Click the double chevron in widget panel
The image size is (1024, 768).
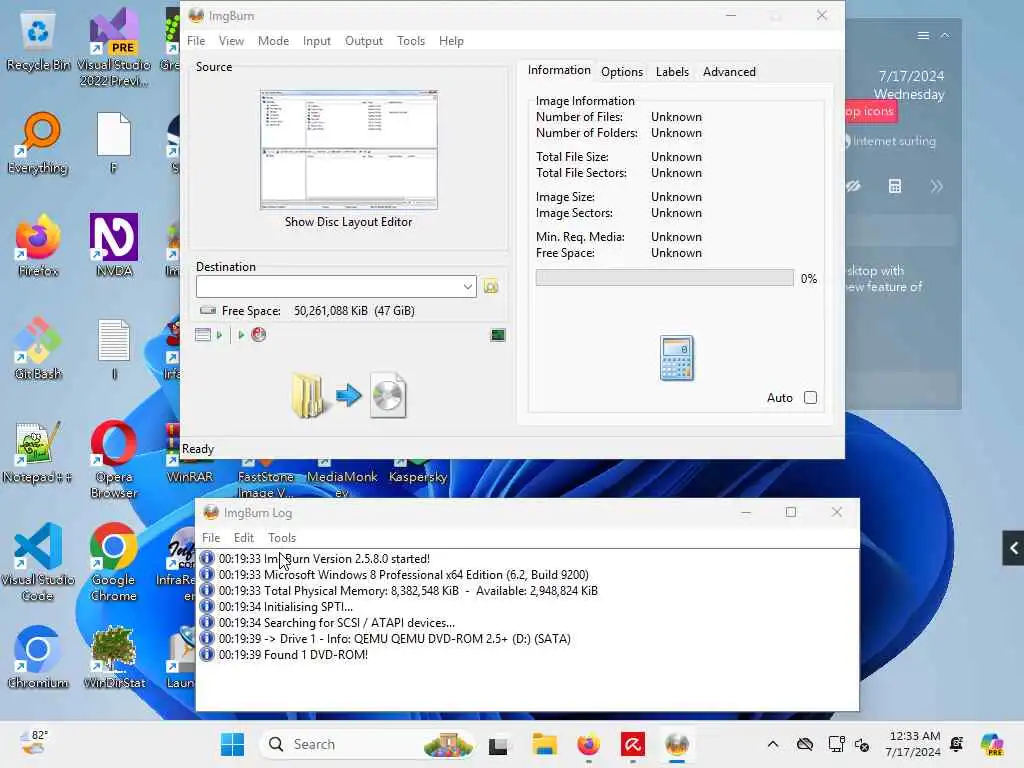tap(936, 187)
